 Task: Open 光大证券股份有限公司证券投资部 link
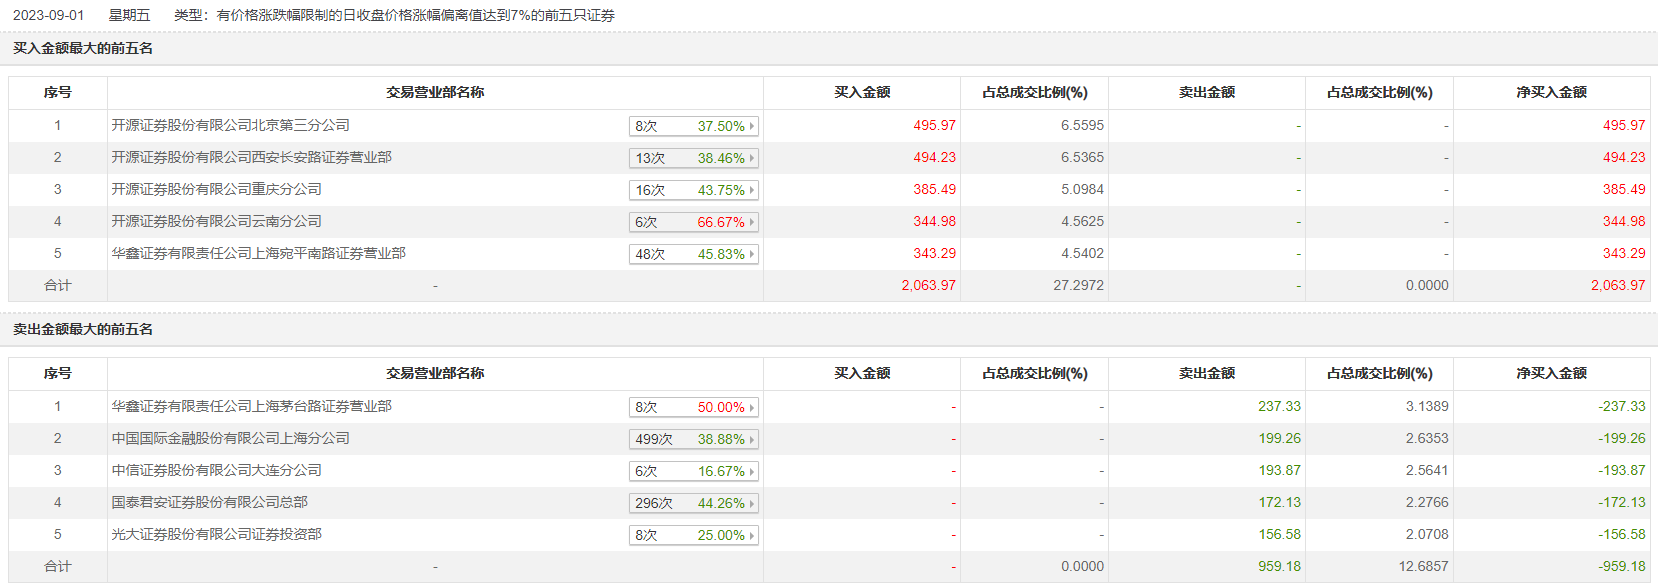217,534
